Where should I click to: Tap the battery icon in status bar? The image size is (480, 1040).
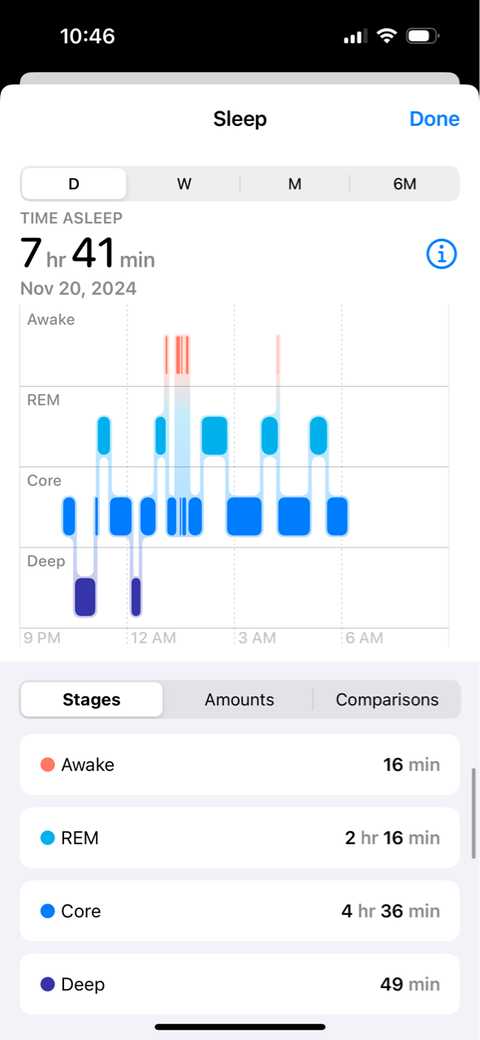(420, 36)
